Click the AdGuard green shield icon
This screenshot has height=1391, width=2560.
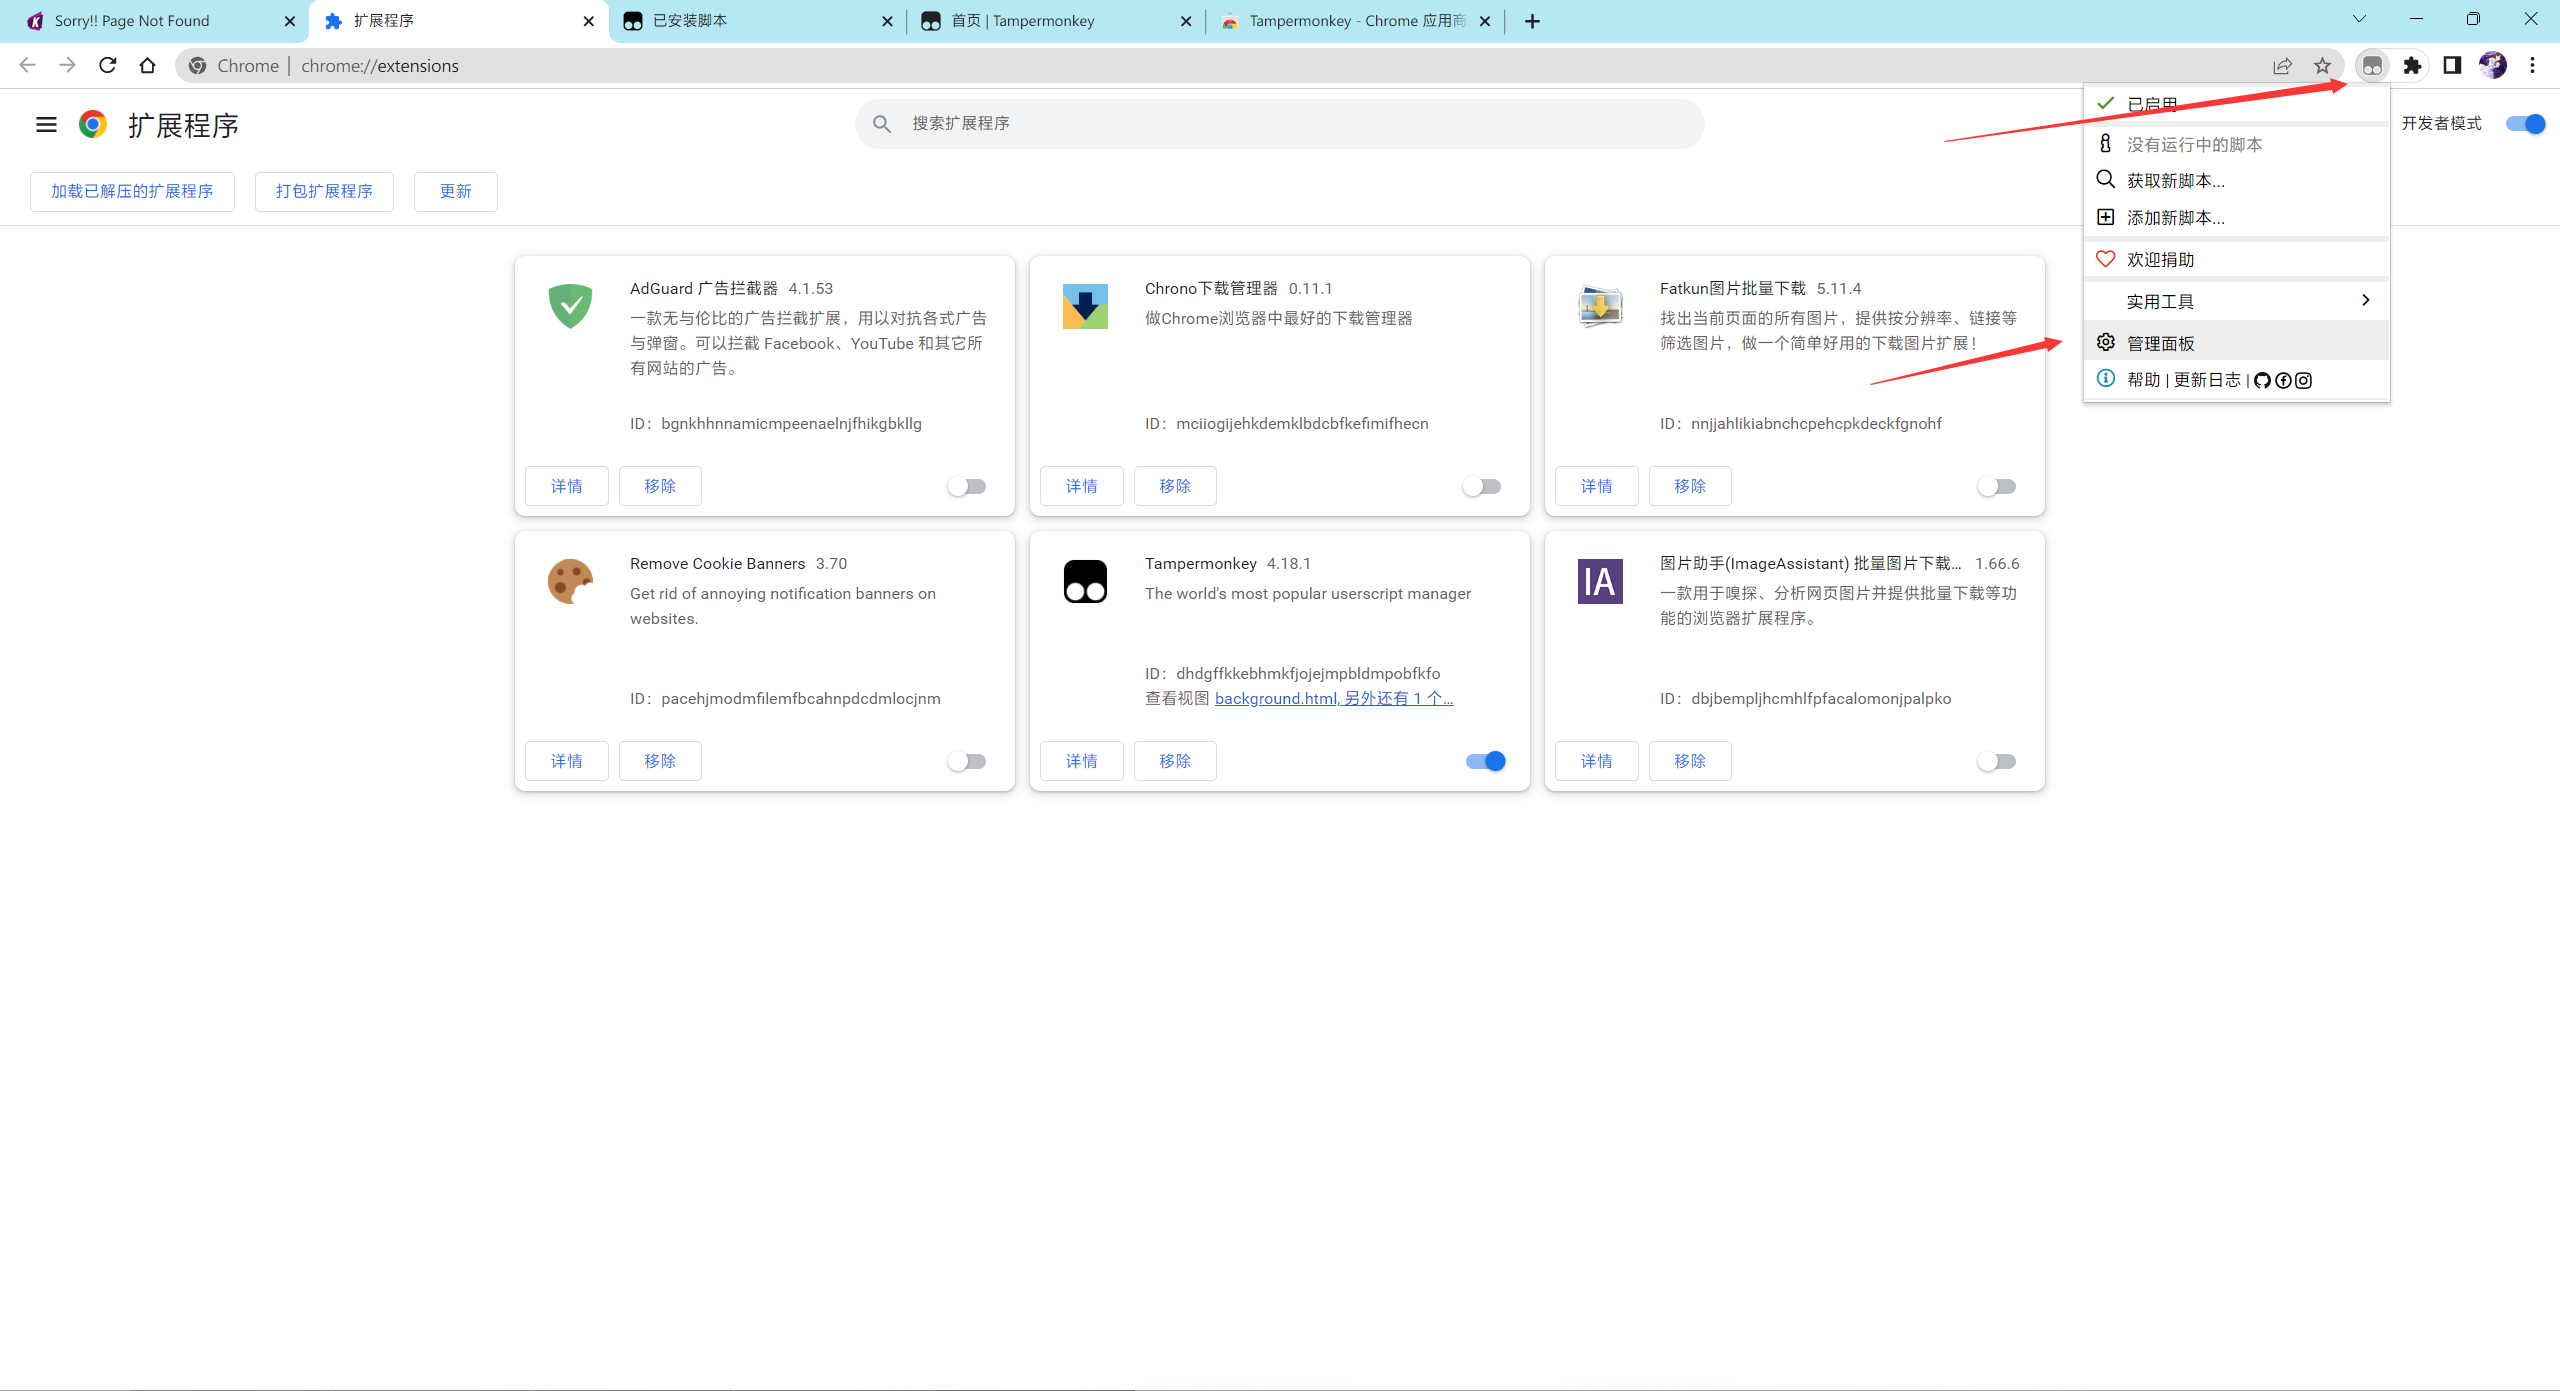point(570,306)
